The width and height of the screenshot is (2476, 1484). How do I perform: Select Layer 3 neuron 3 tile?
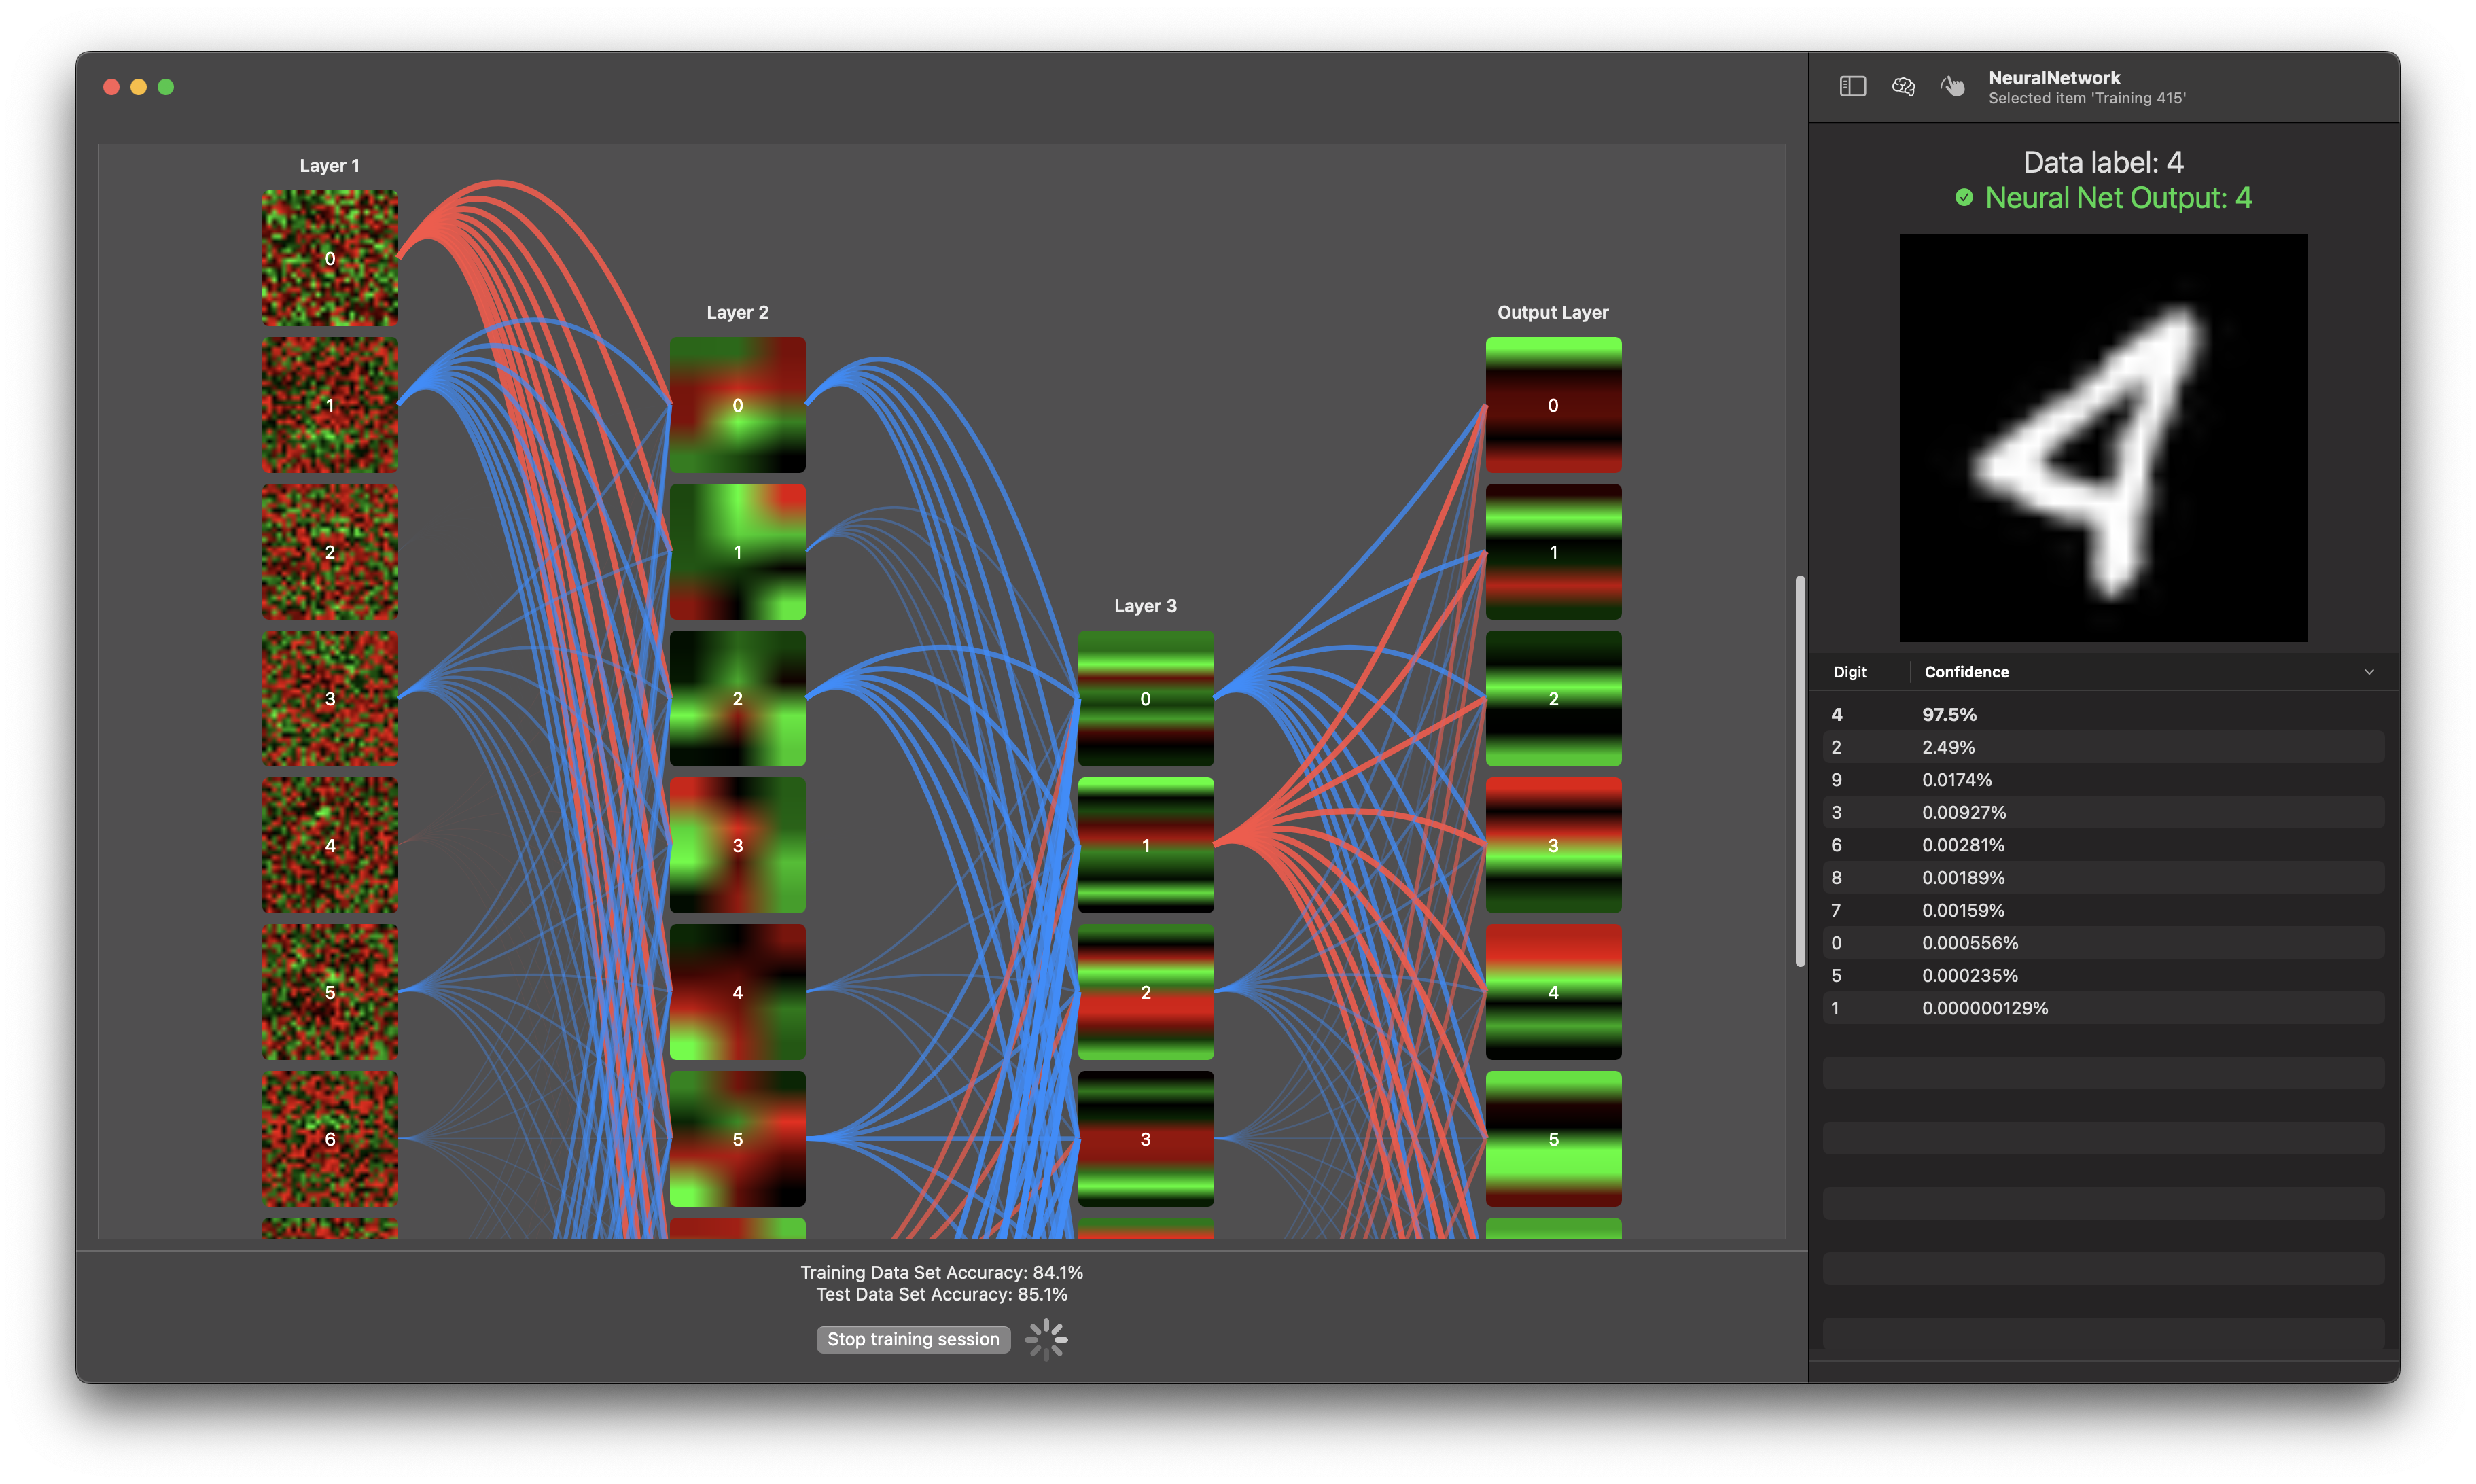click(x=1145, y=1138)
